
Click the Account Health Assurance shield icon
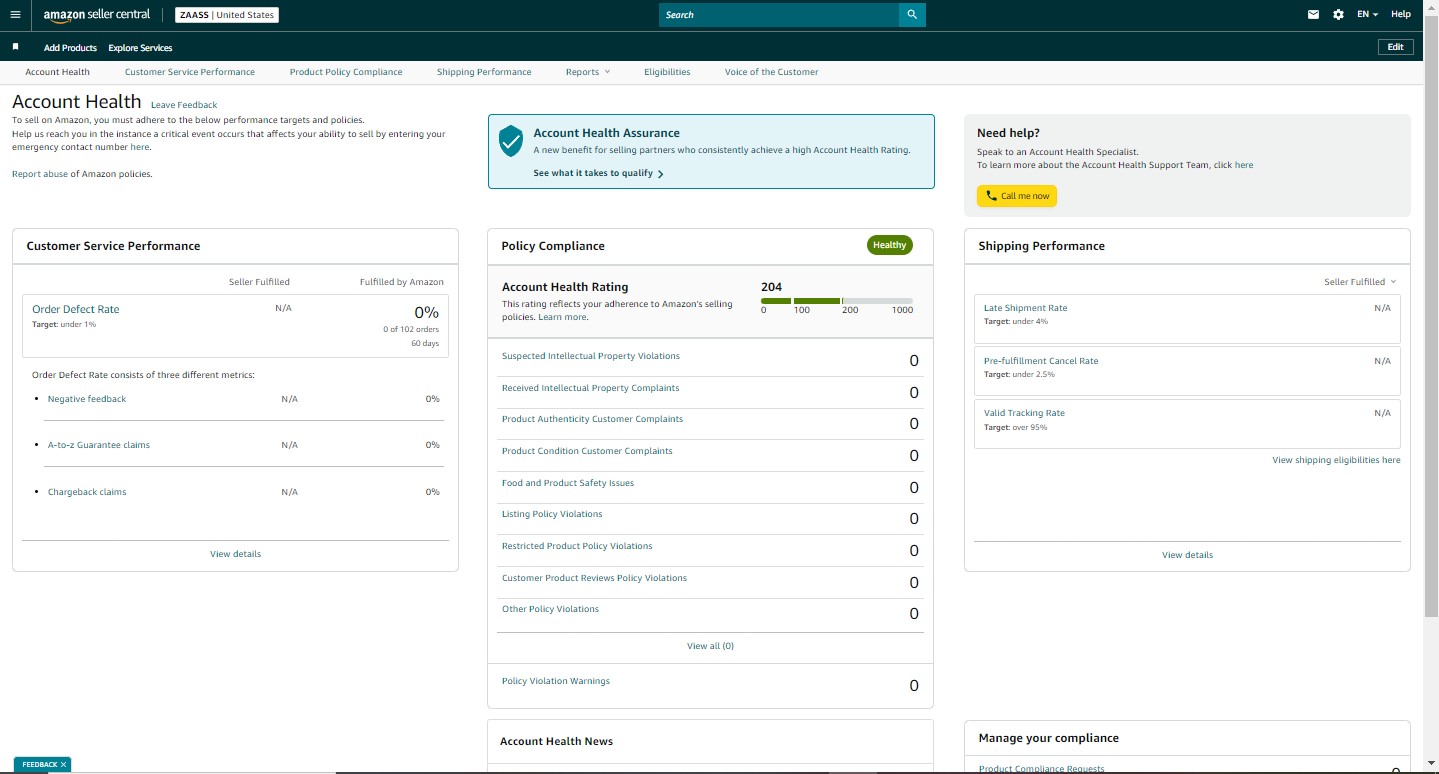point(511,141)
